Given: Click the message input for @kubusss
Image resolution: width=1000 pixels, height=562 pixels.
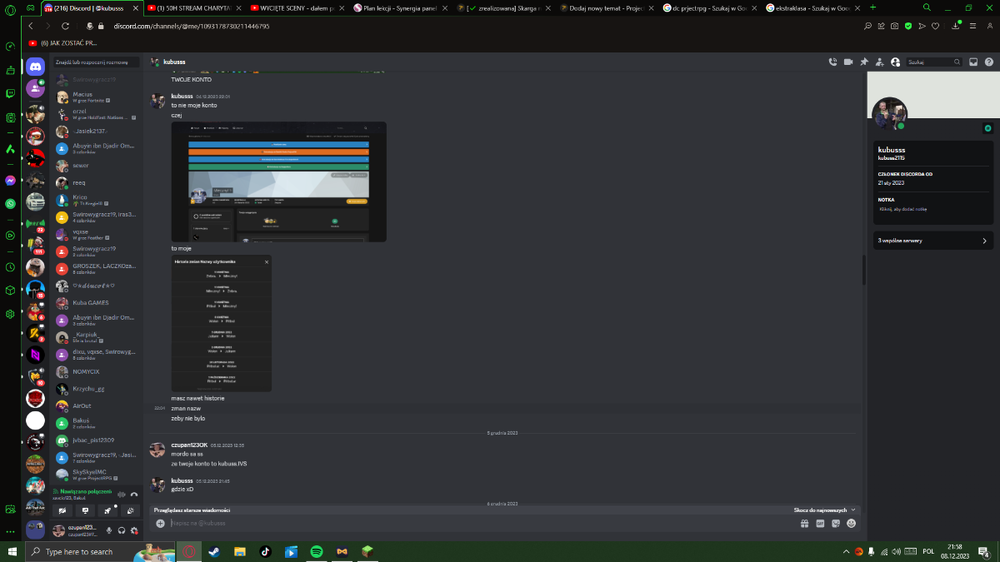Looking at the screenshot, I should pyautogui.click(x=482, y=523).
